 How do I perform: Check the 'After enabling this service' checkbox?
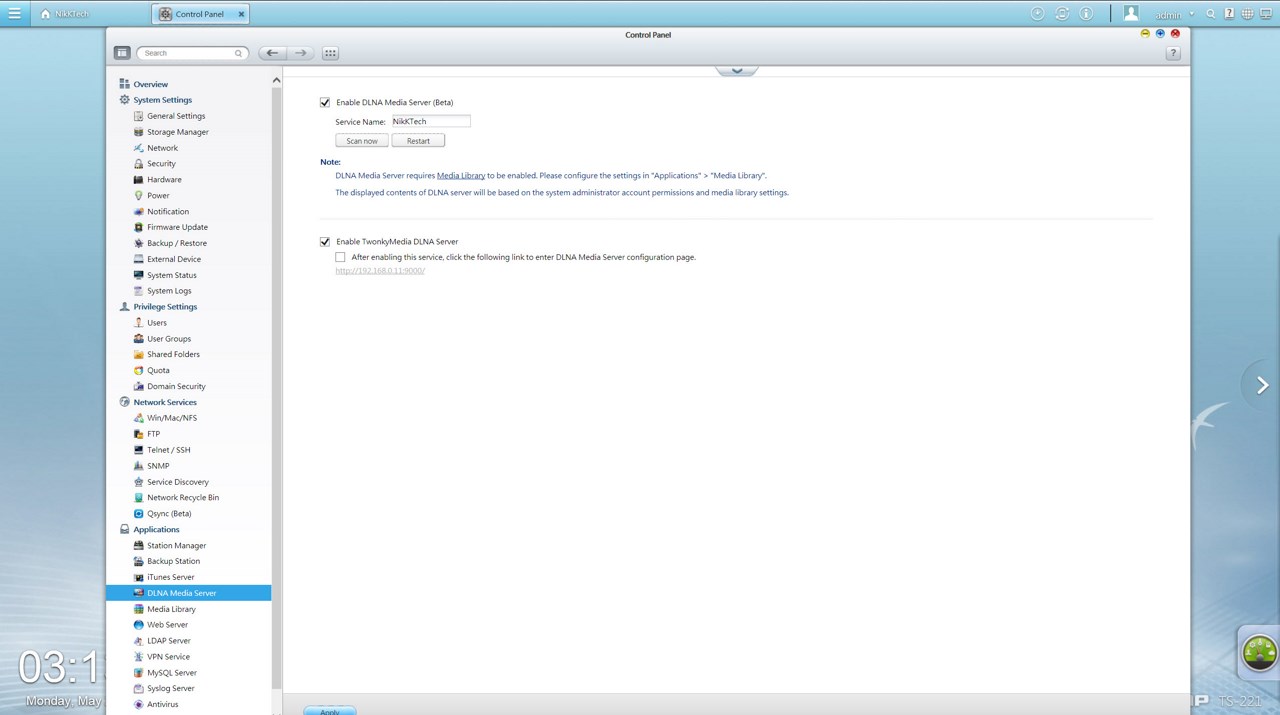coord(340,257)
